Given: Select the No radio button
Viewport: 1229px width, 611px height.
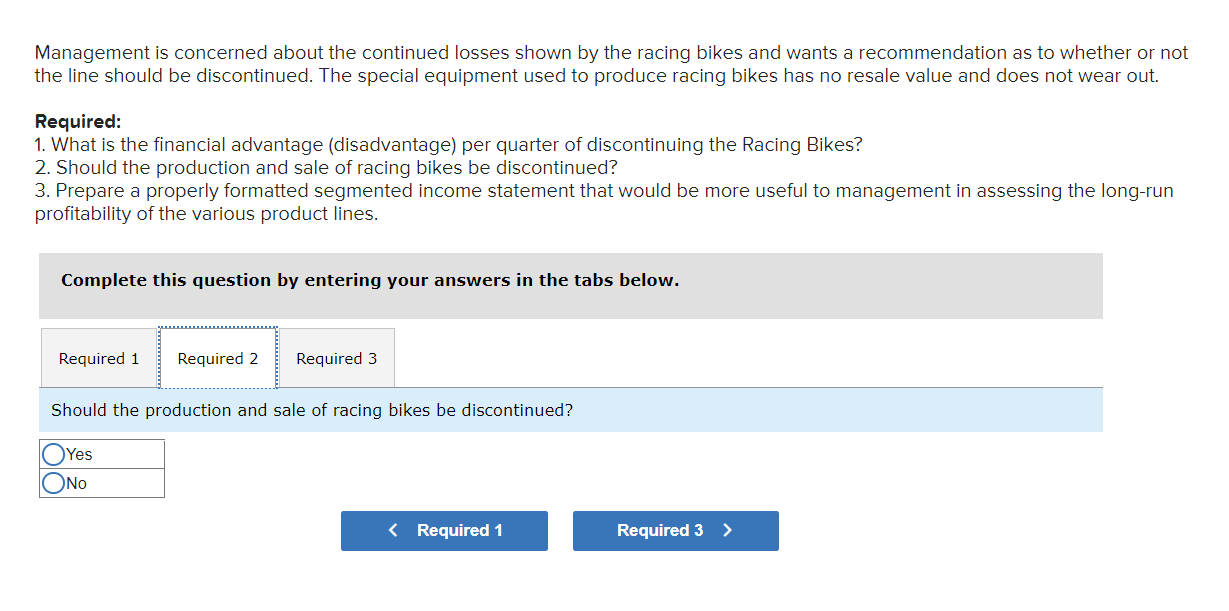Looking at the screenshot, I should (53, 483).
